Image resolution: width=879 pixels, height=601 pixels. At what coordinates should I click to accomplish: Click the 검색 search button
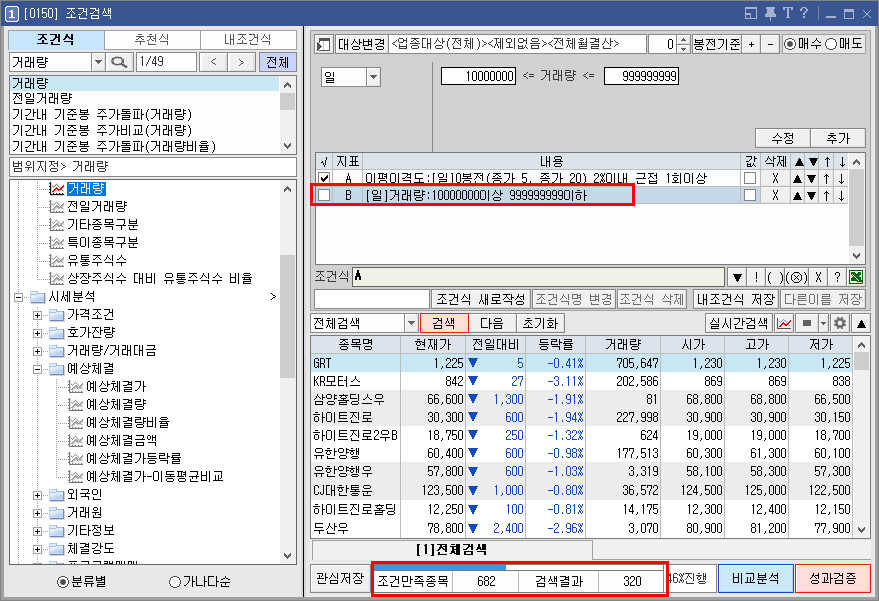coord(443,322)
